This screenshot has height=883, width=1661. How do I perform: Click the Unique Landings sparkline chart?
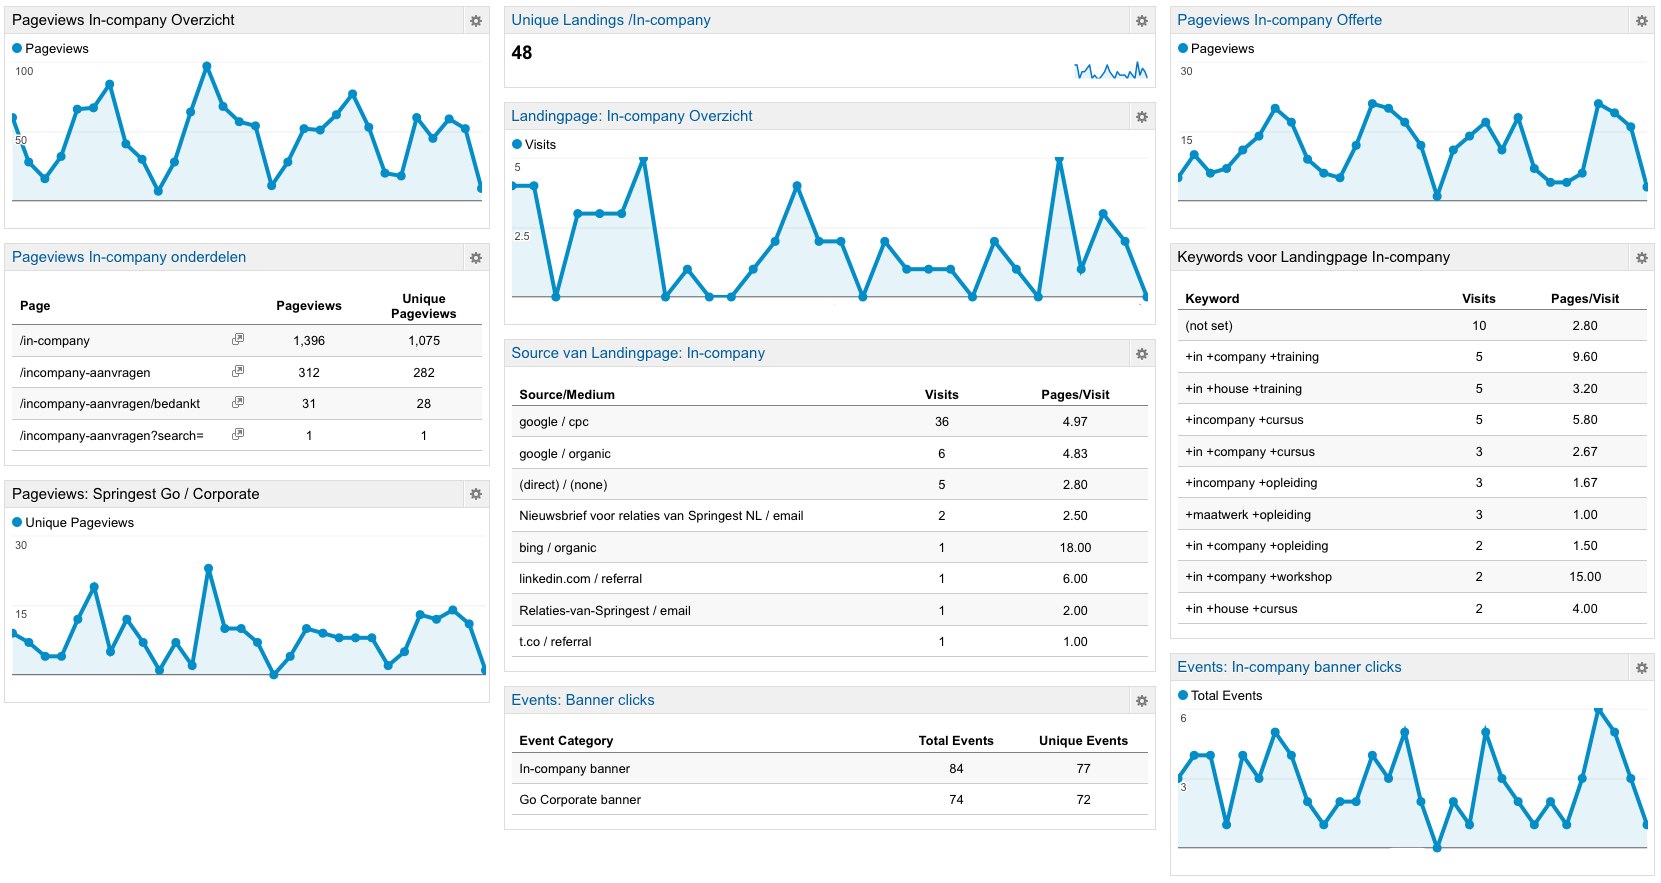(x=1110, y=71)
